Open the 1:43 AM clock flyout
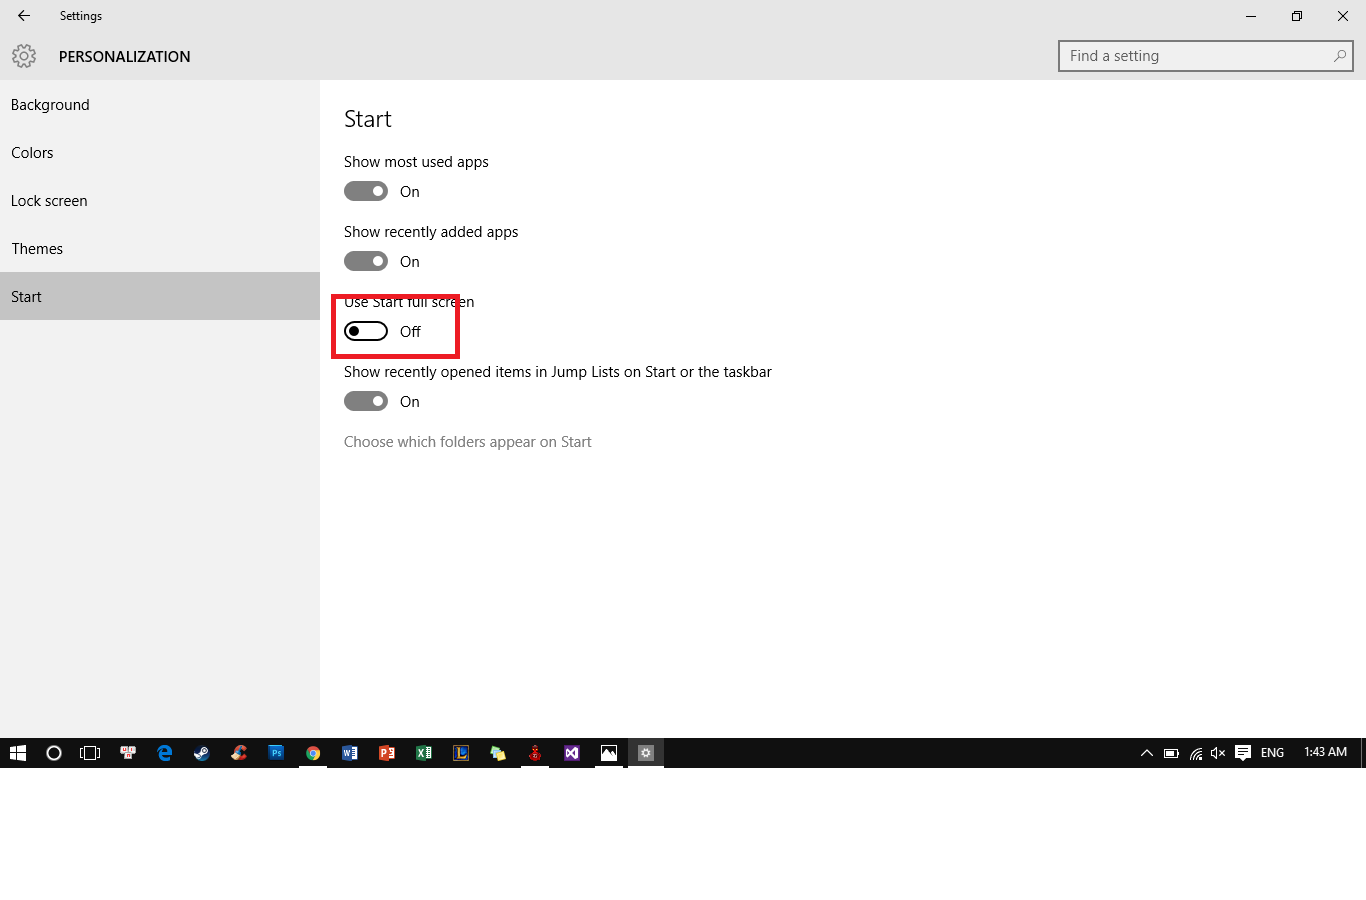 [1325, 752]
